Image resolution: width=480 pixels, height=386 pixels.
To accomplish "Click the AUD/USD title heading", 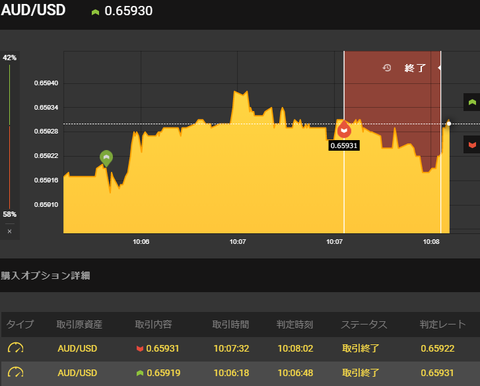I will (x=33, y=10).
